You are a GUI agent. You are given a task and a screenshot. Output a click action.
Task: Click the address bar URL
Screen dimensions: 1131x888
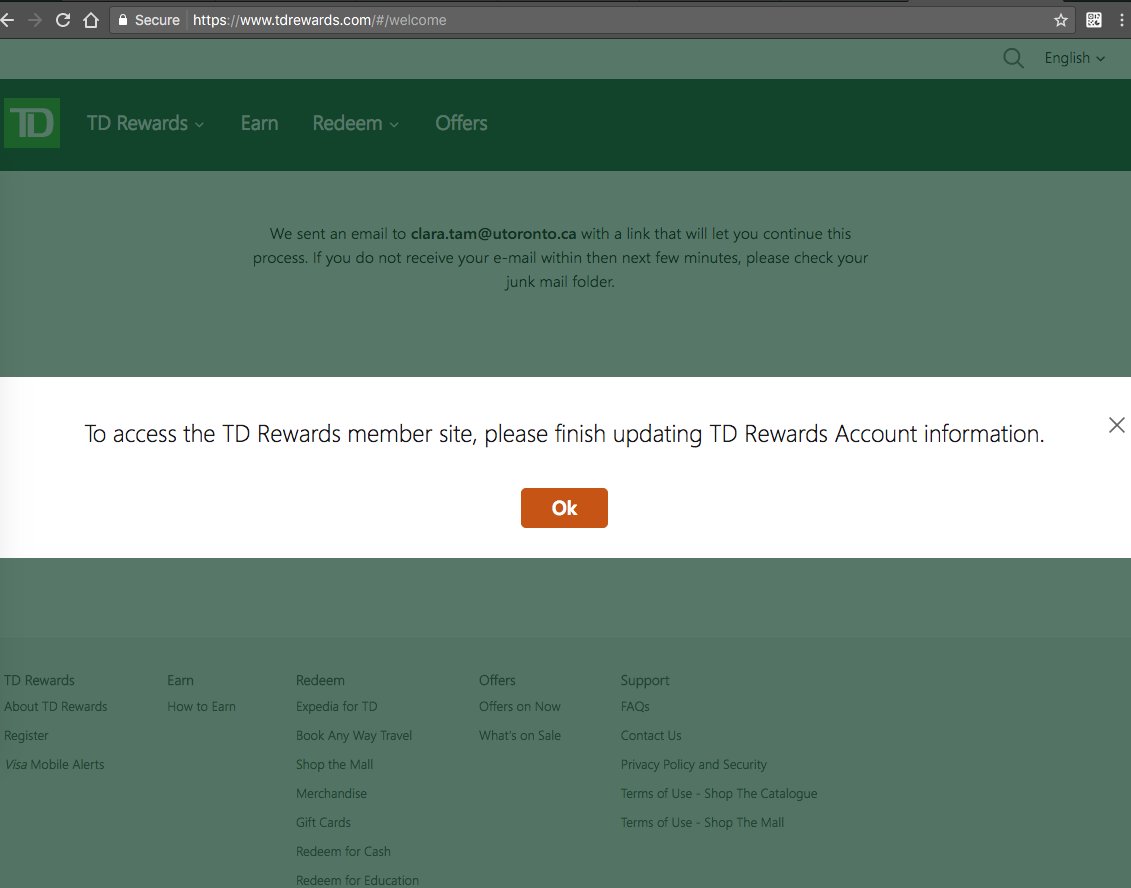tap(320, 20)
